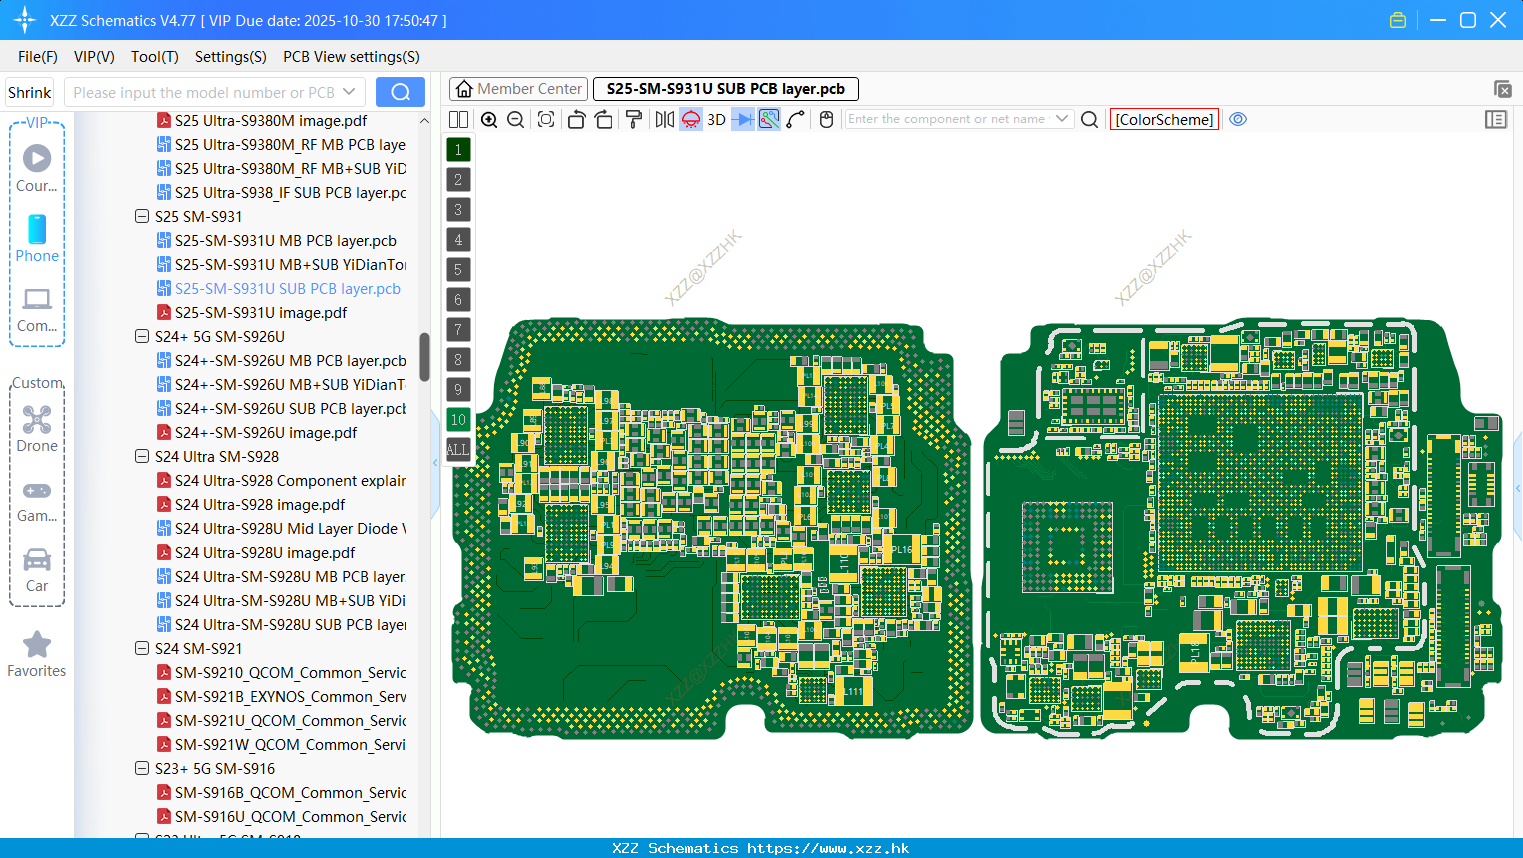Zoom in on the PCB view
The image size is (1523, 858).
[x=489, y=119]
